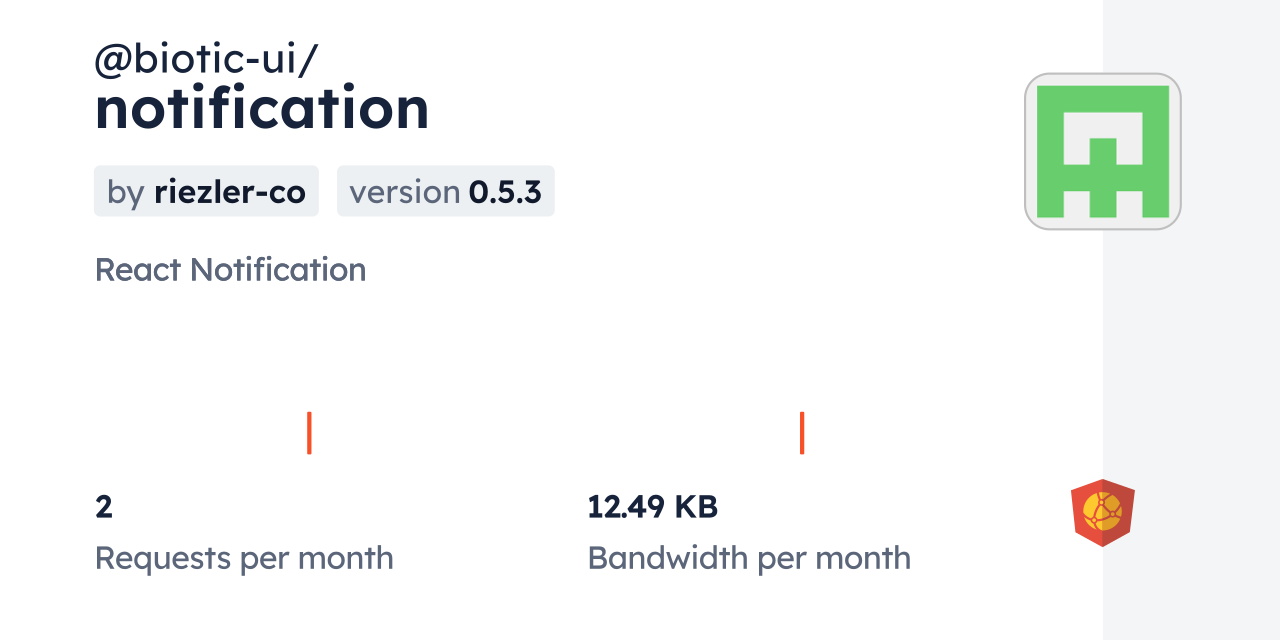Click the yellow globe inside the jsDelivr logo
Image resolution: width=1280 pixels, height=640 pixels.
coord(1102,511)
